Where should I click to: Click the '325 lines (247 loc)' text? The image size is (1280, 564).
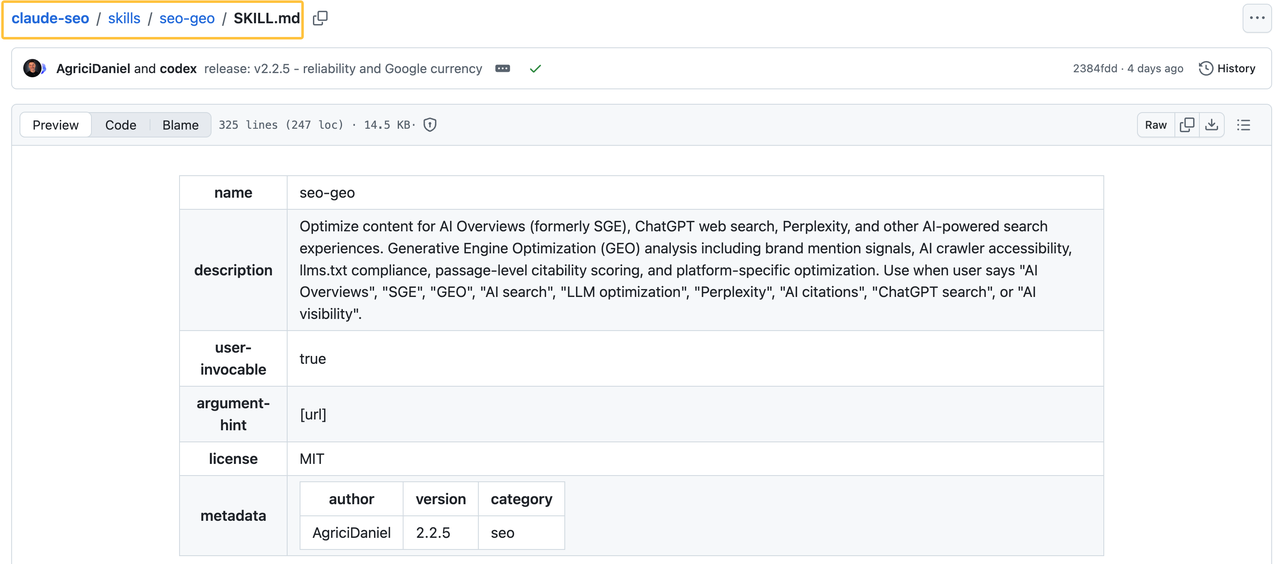click(280, 125)
